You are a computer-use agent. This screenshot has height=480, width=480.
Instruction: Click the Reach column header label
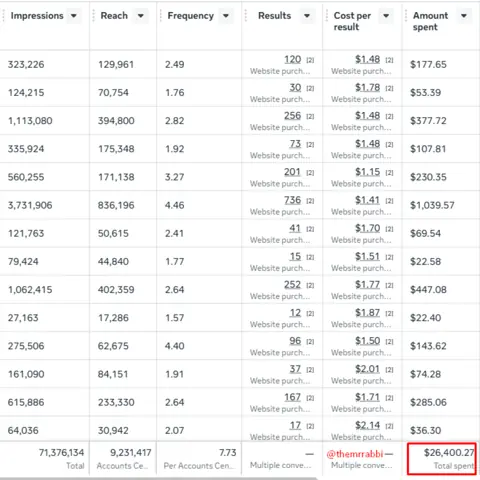click(x=114, y=16)
